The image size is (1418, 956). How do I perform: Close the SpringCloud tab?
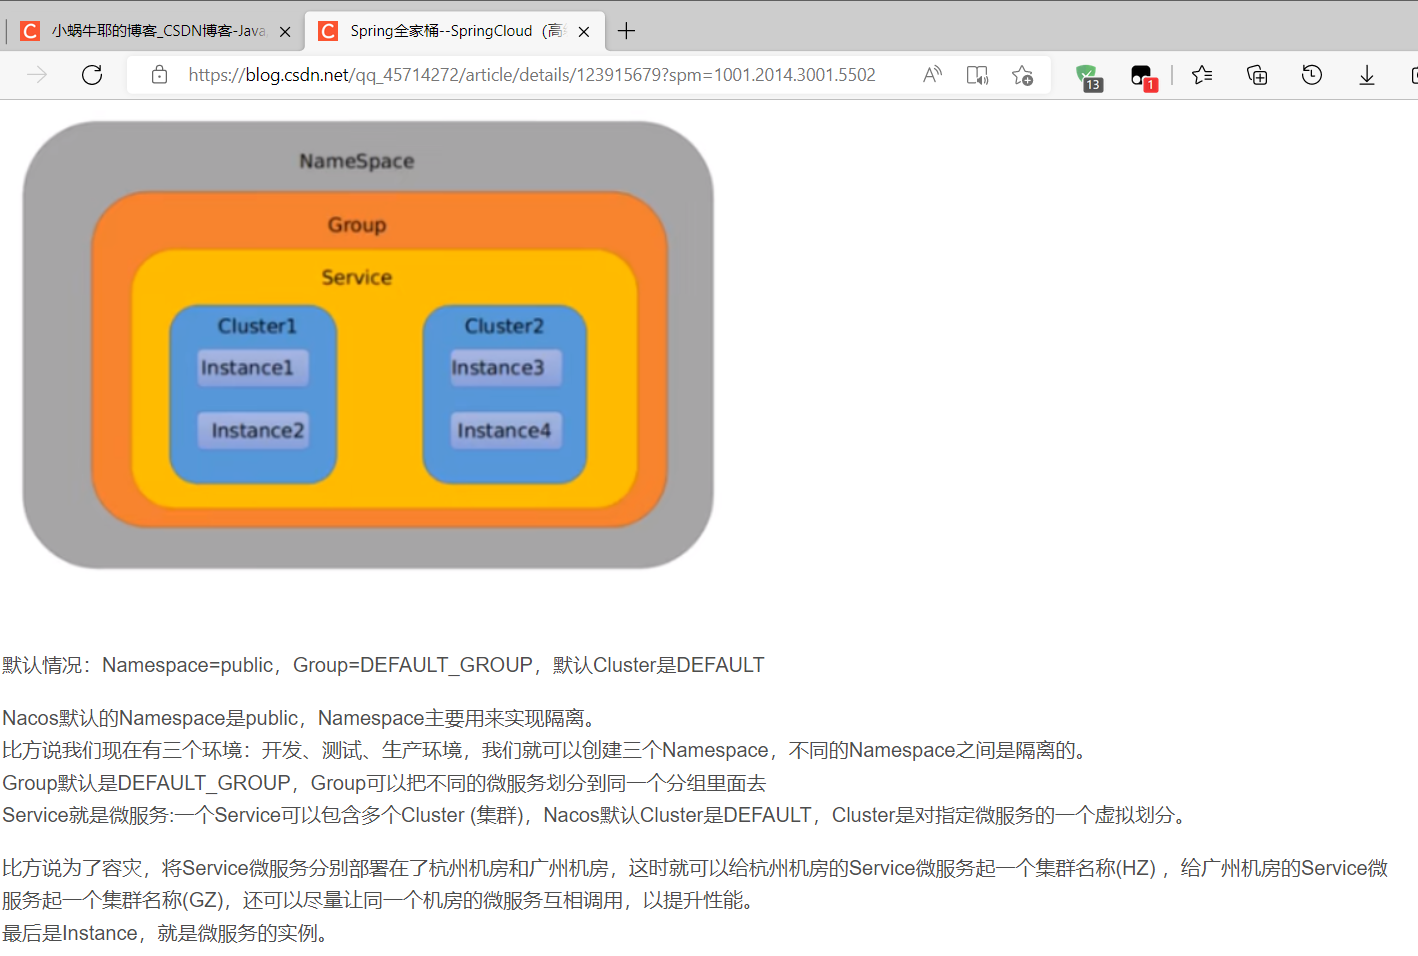(583, 31)
